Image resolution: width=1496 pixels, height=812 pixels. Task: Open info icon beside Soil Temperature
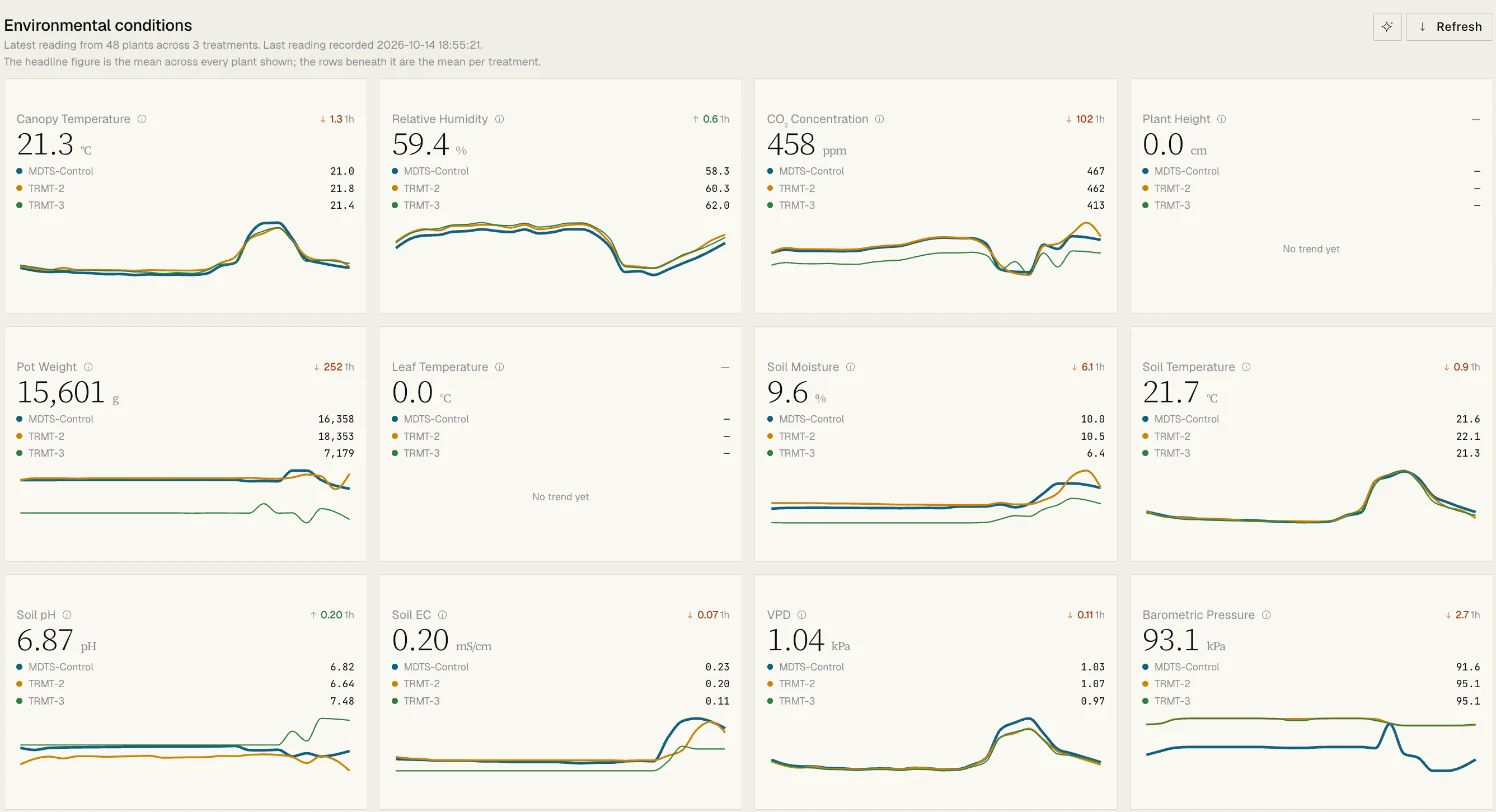tap(1247, 367)
